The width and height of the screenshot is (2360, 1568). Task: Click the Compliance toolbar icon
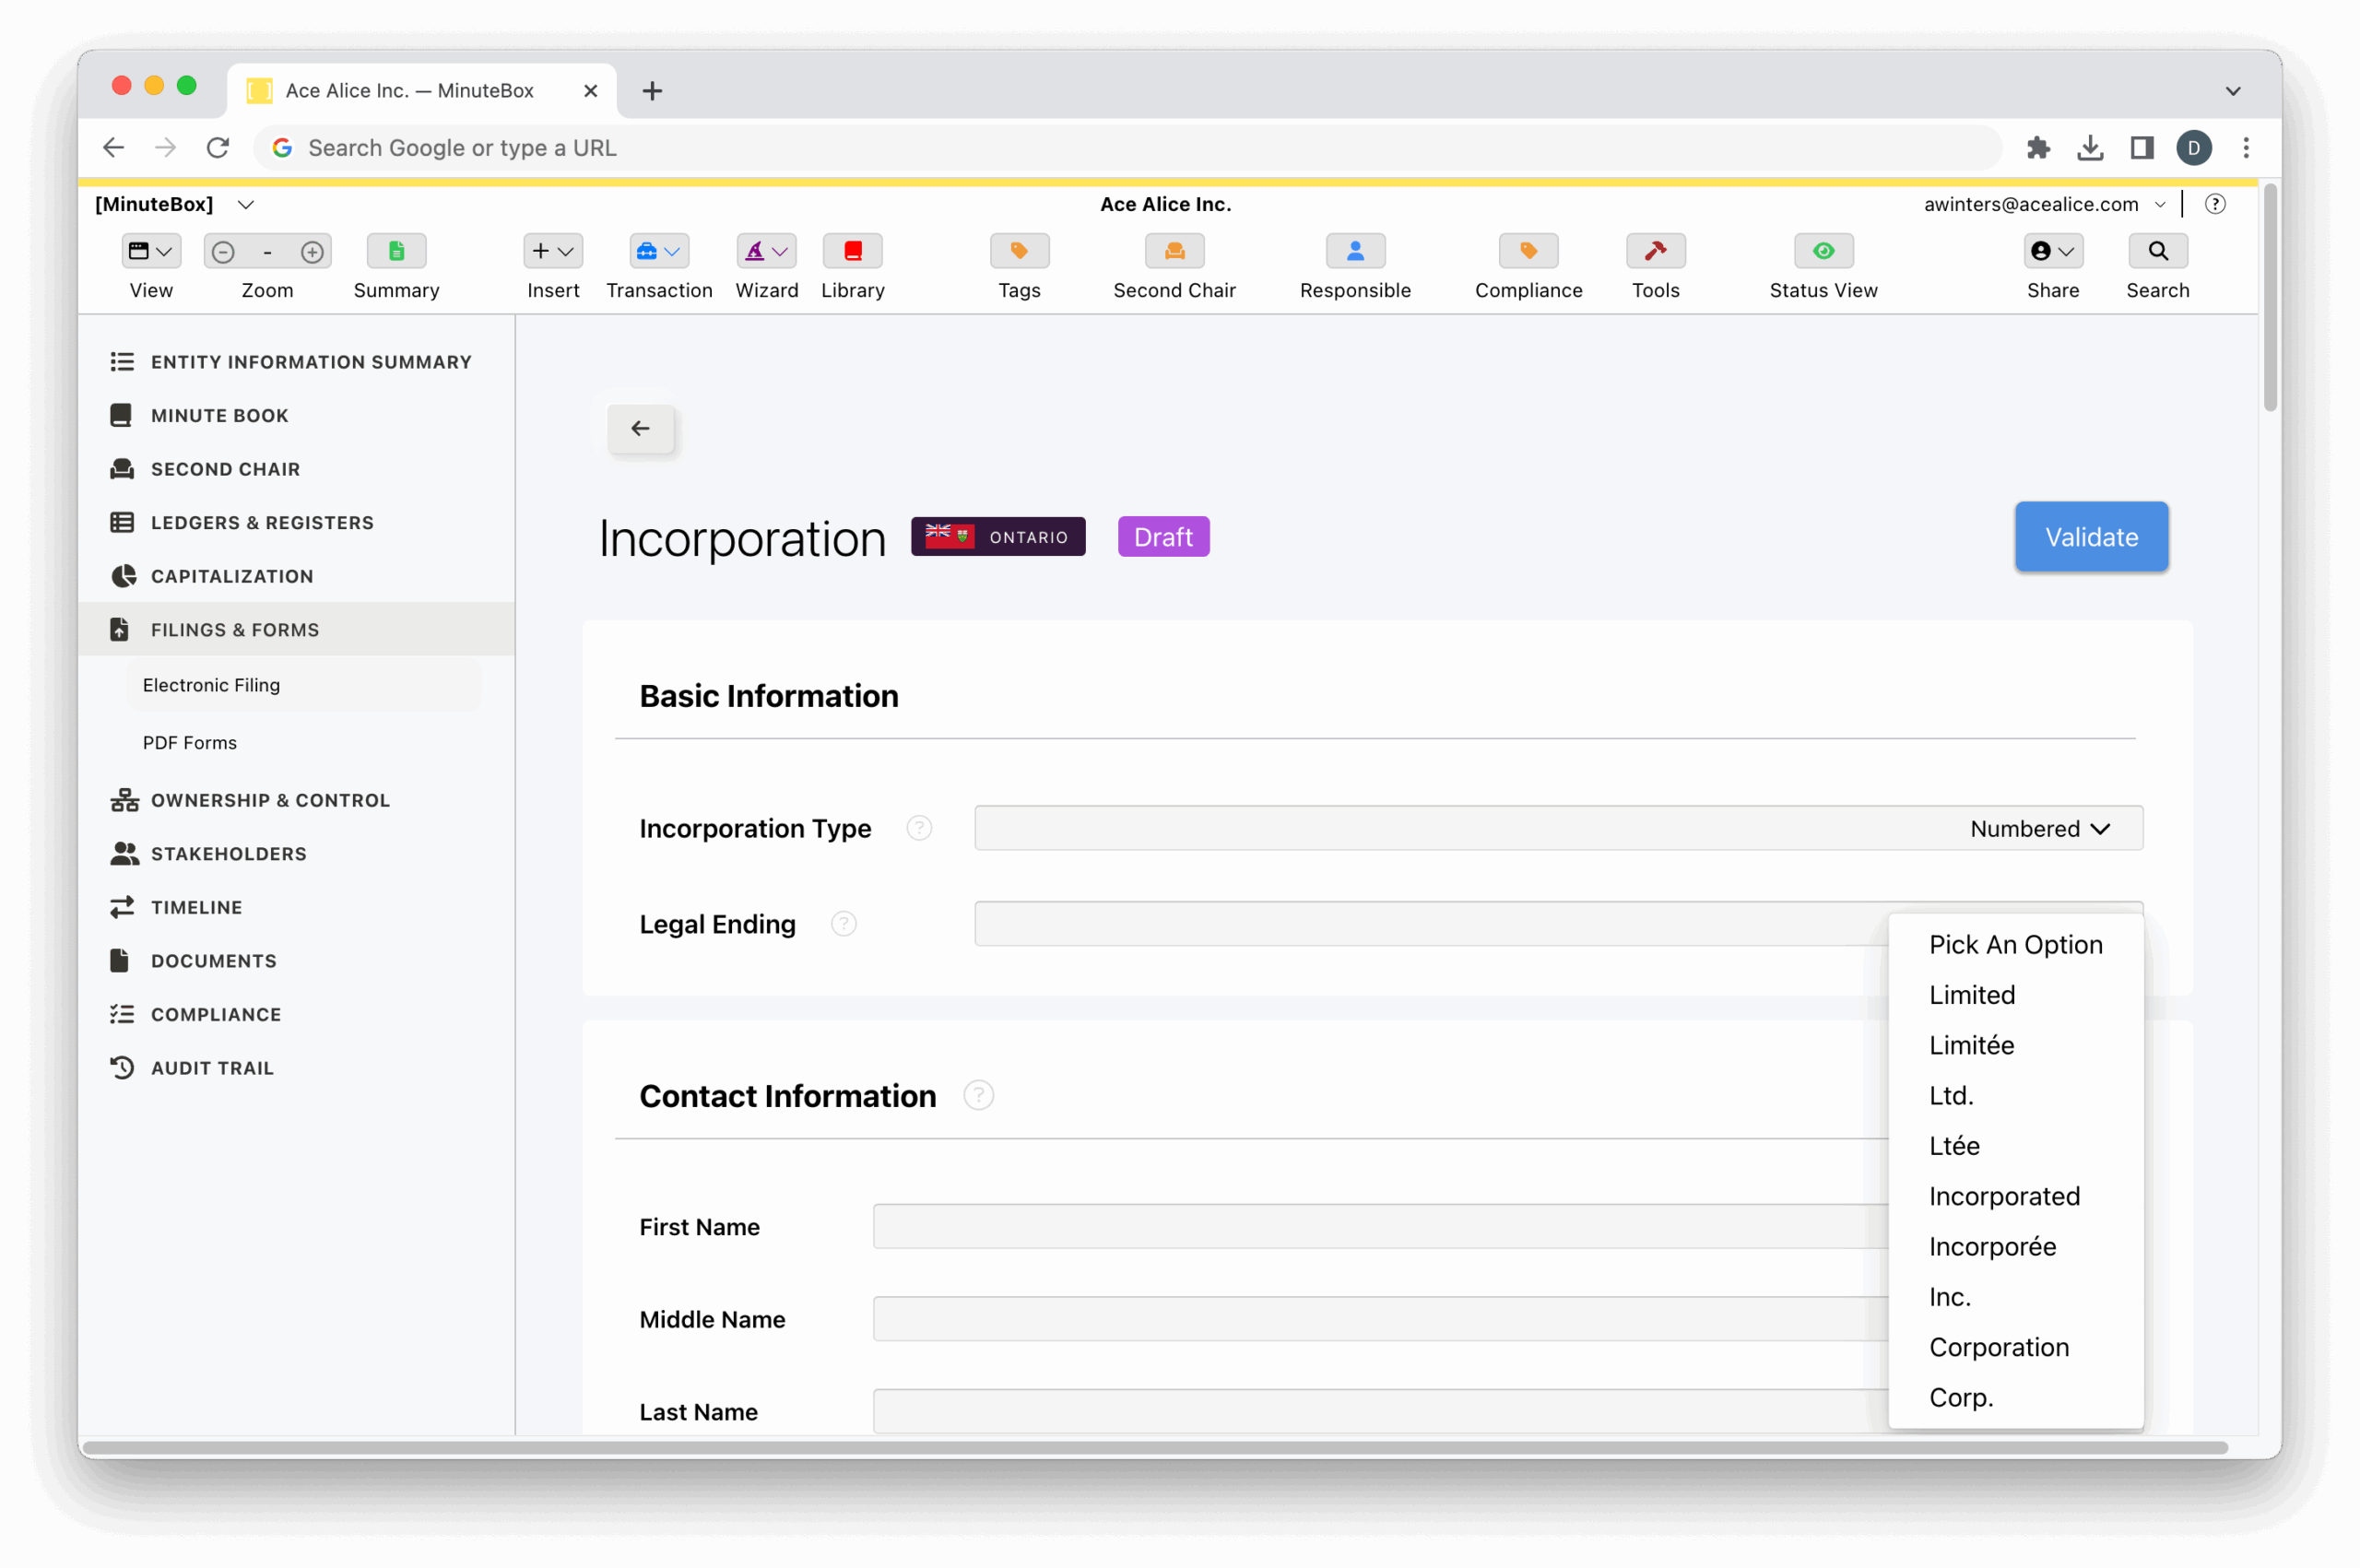1528,251
